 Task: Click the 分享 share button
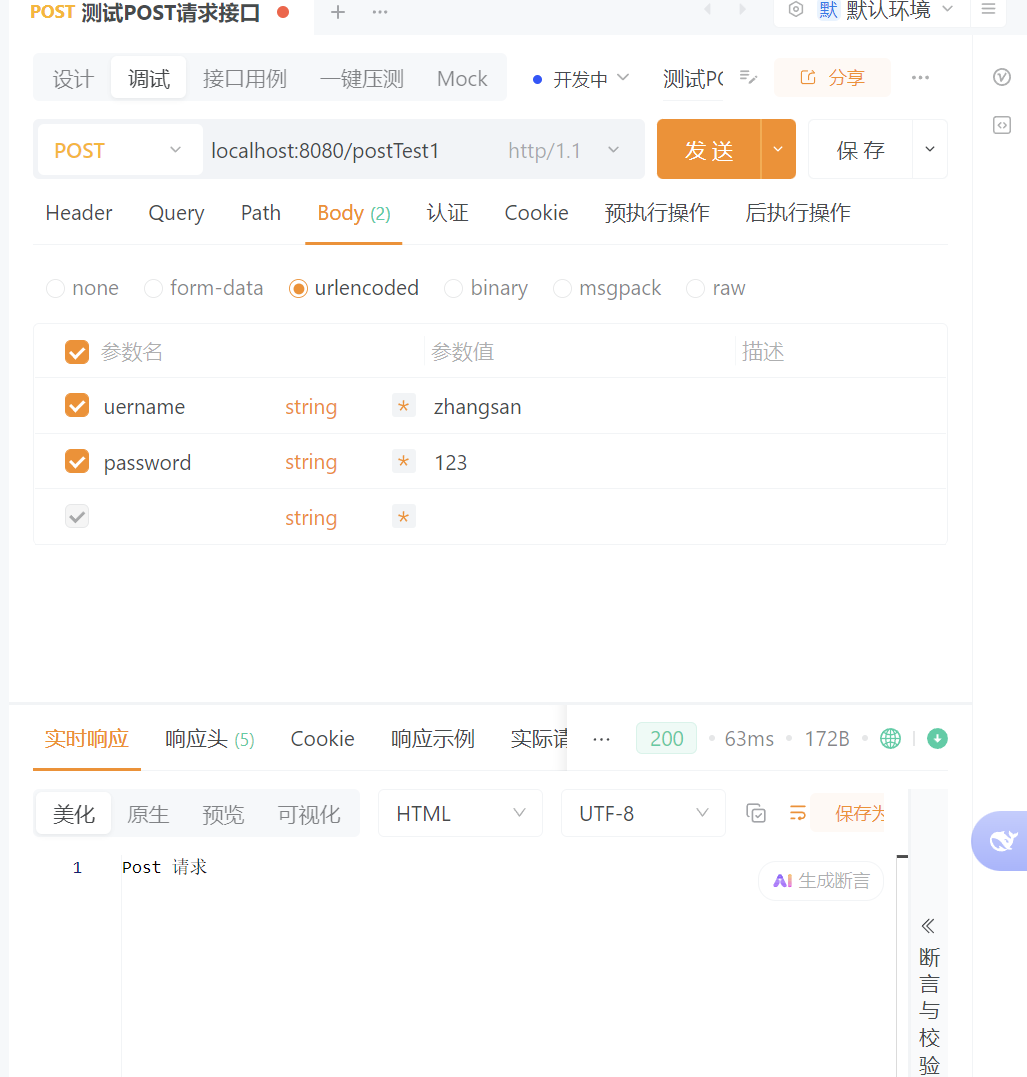[x=832, y=78]
